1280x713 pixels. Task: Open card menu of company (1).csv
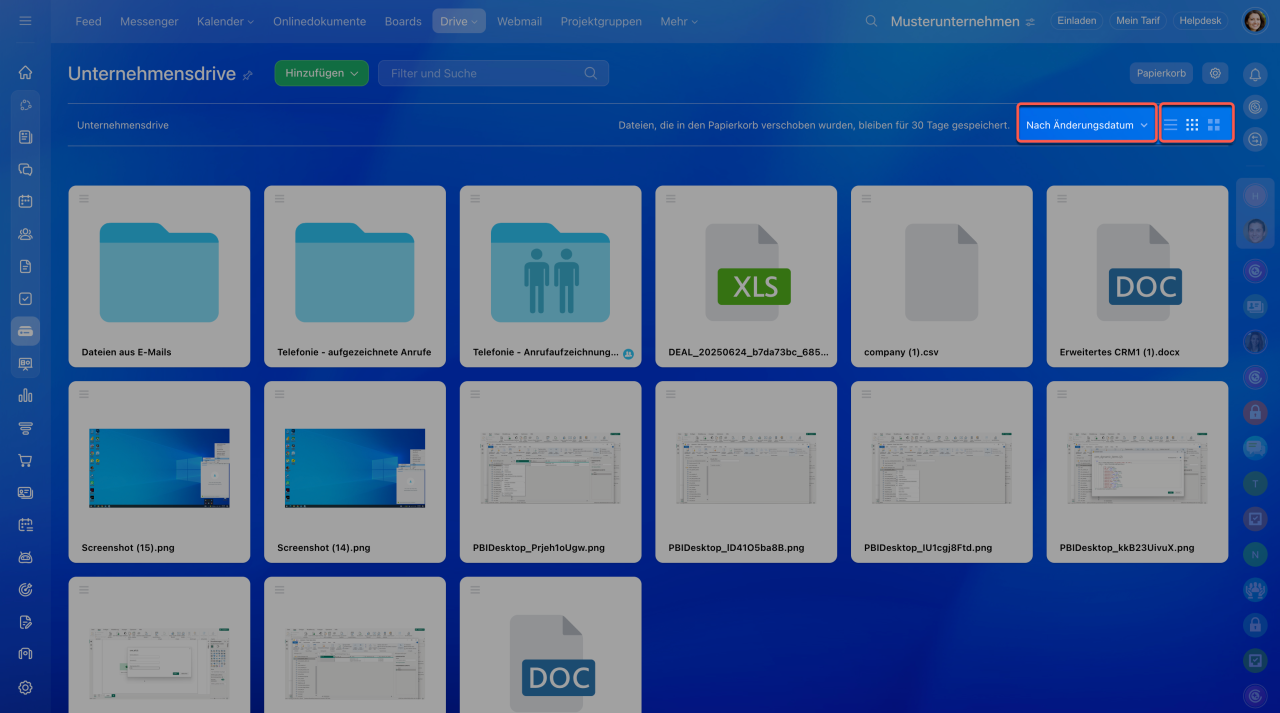click(x=867, y=198)
